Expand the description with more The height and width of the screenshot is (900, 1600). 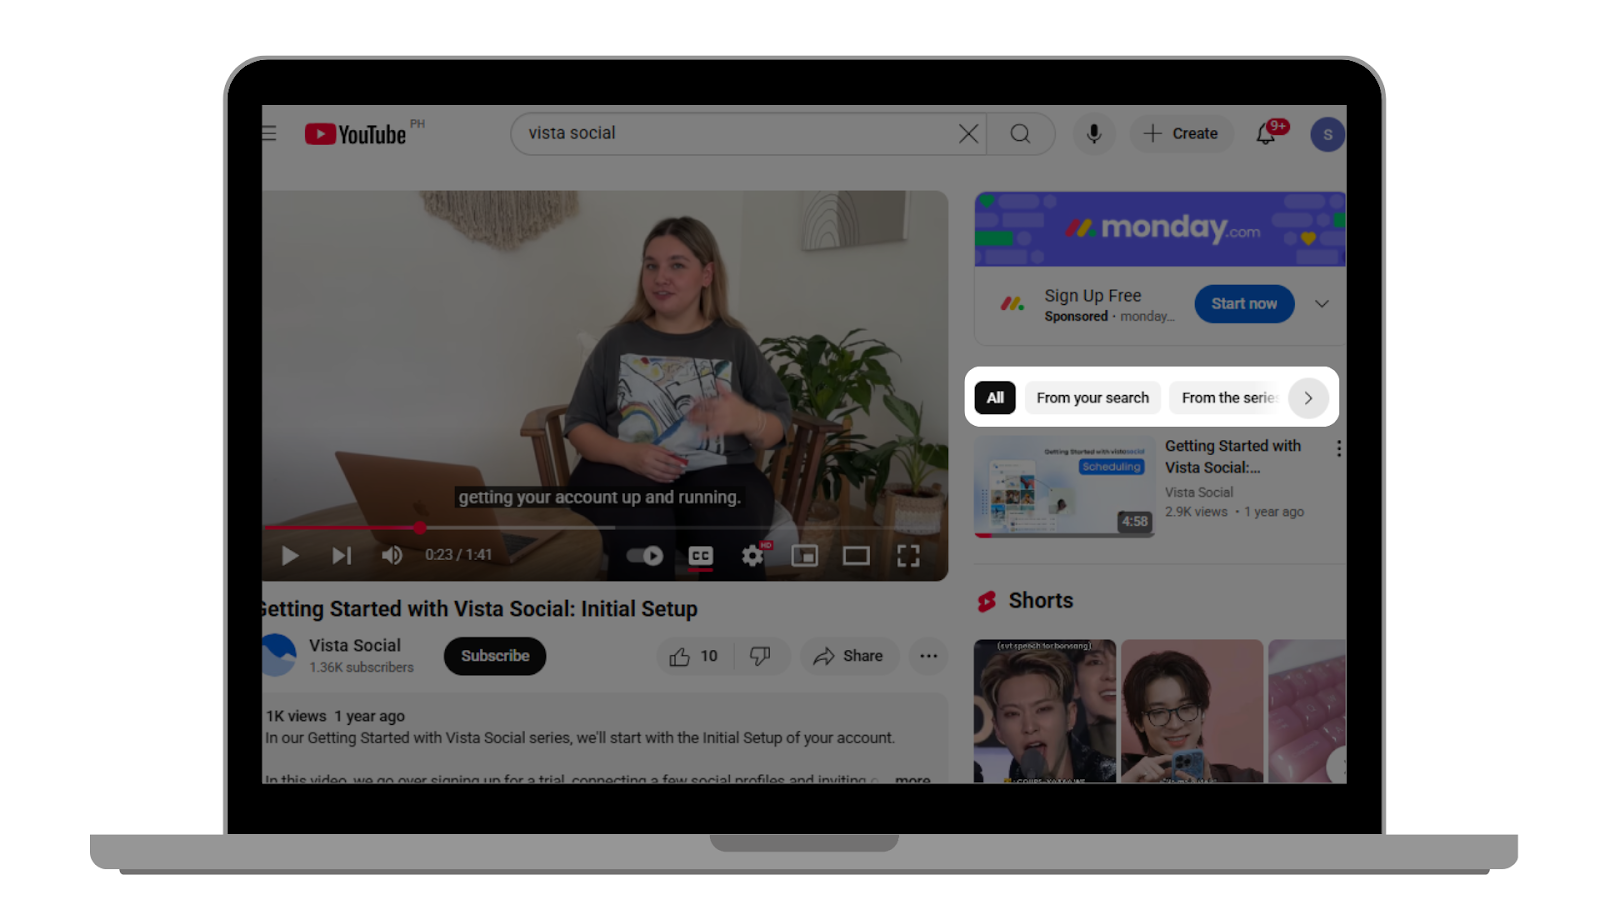pyautogui.click(x=912, y=779)
